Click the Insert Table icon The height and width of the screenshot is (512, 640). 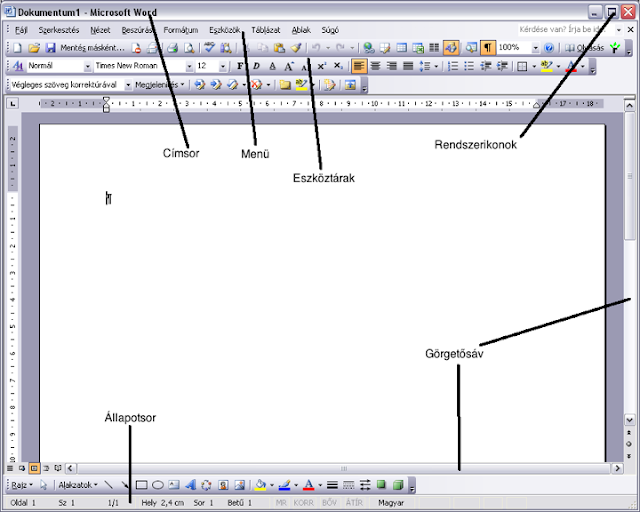tap(402, 48)
